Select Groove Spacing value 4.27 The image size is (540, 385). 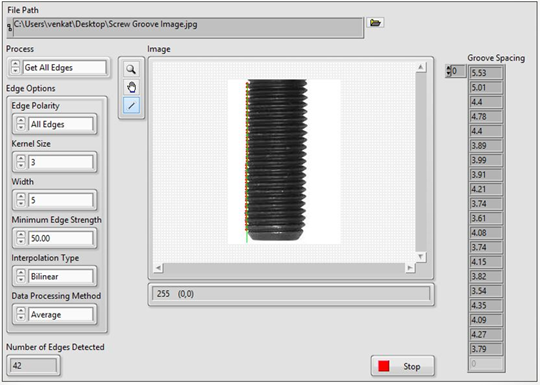pyautogui.click(x=486, y=334)
